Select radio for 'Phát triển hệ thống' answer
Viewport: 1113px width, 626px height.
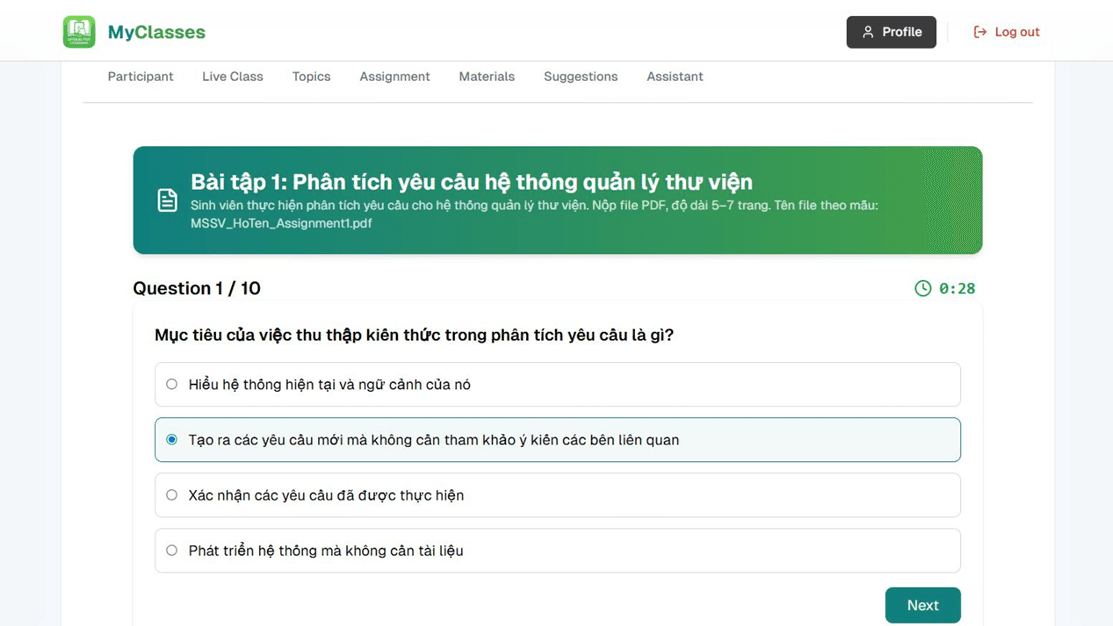[x=172, y=550]
